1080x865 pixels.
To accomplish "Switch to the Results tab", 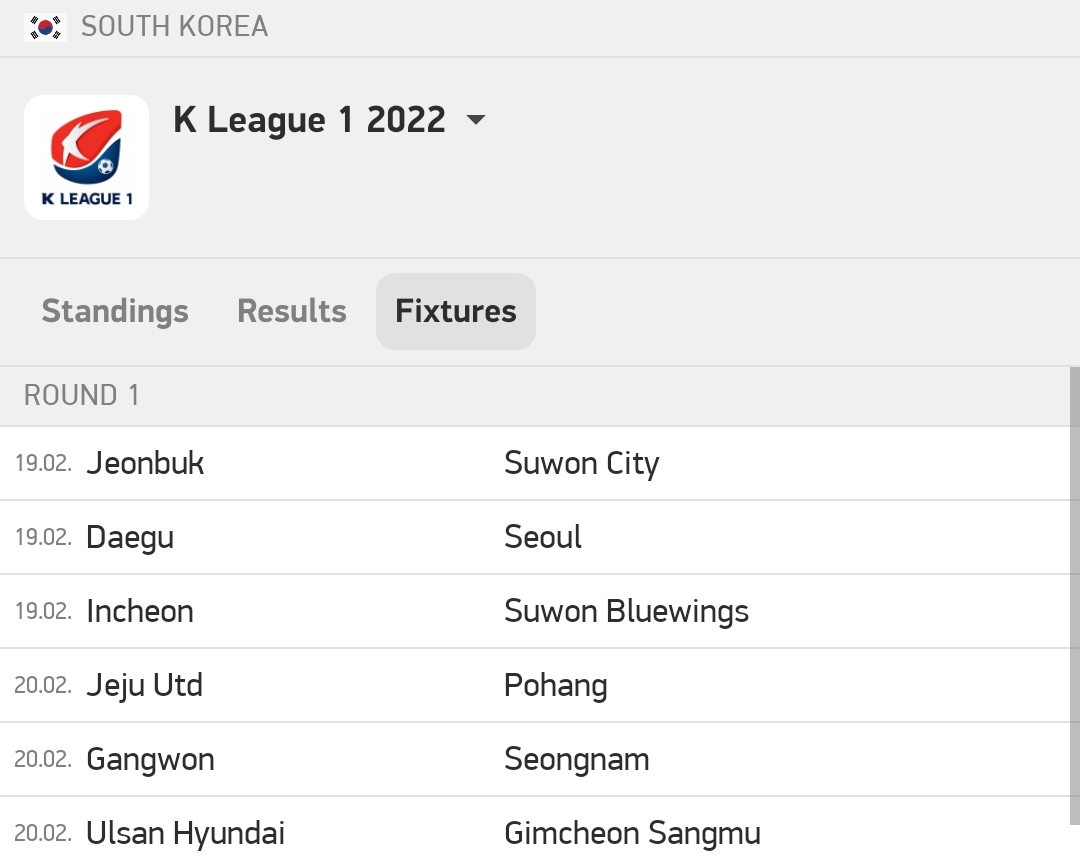I will [292, 311].
